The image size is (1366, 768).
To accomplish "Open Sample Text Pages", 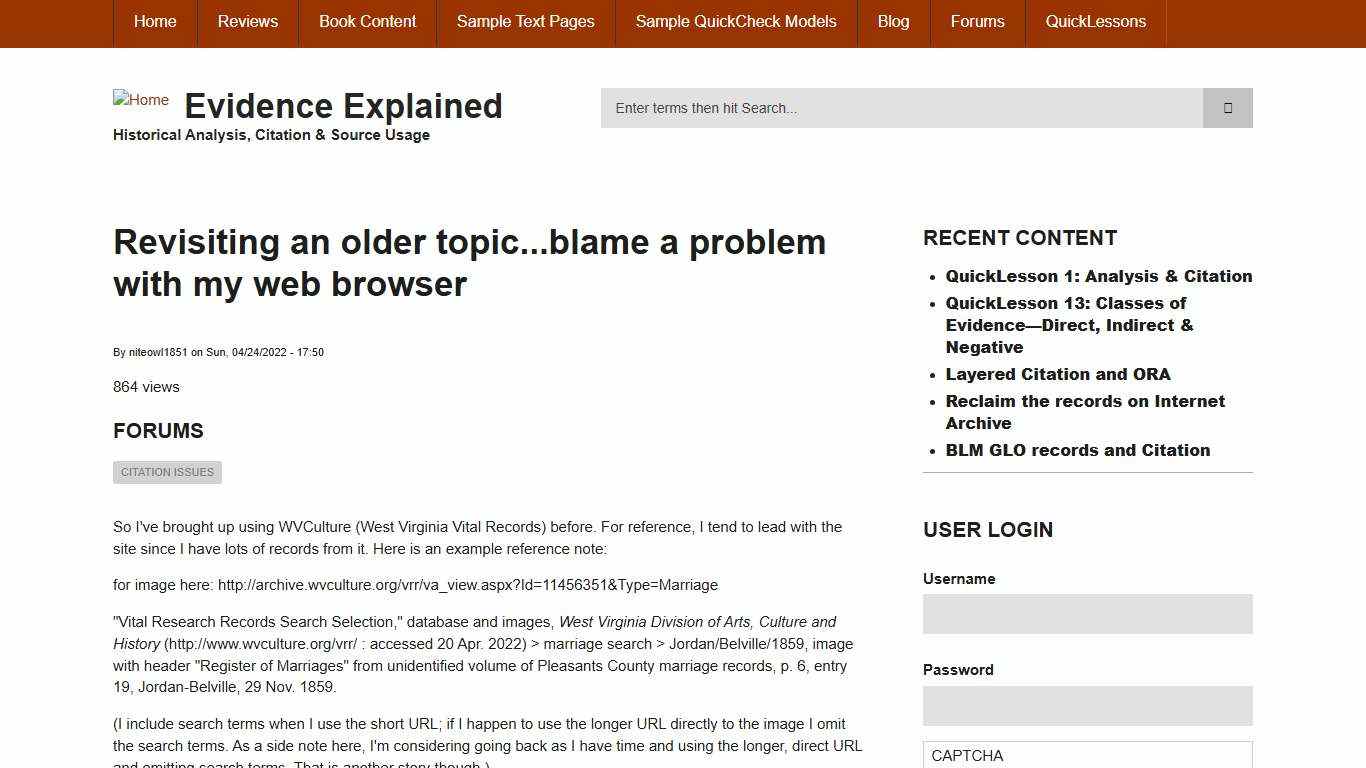I will [525, 21].
